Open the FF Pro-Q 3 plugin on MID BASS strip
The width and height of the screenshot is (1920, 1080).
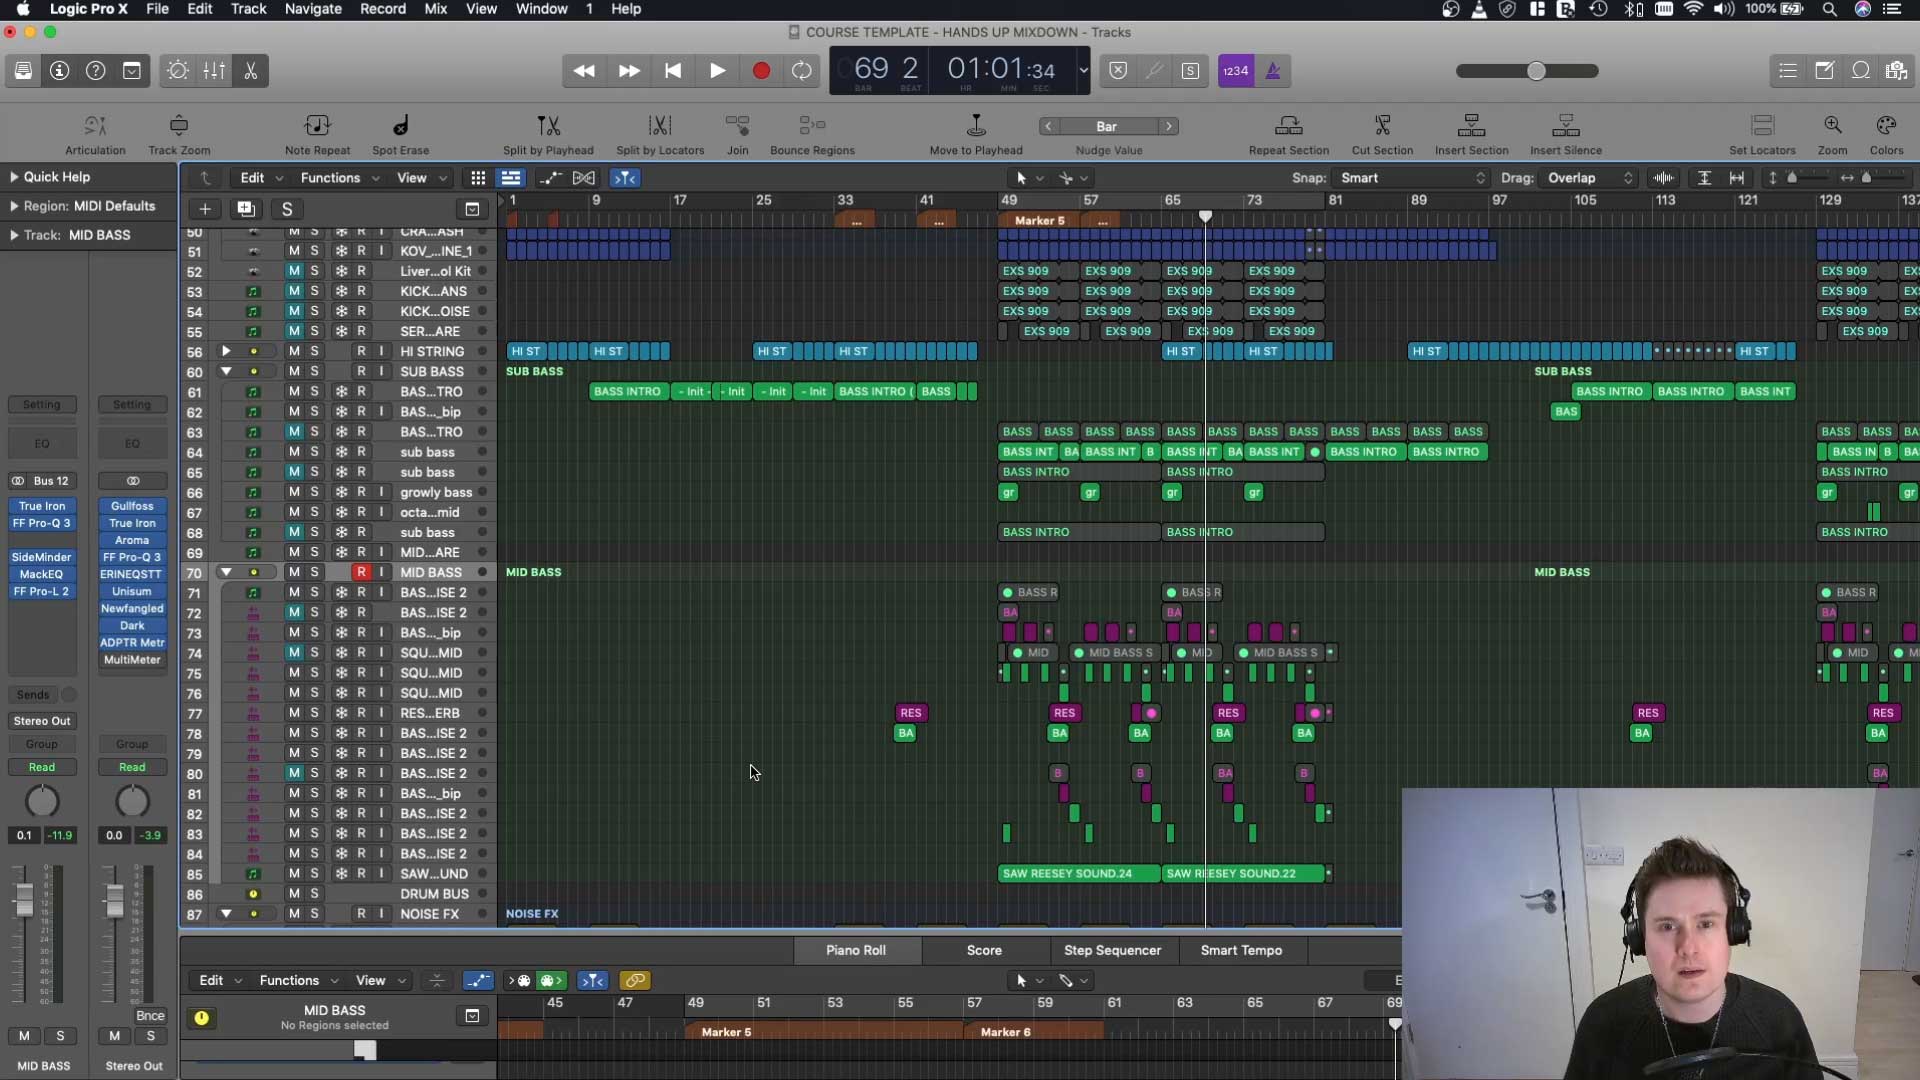point(41,523)
